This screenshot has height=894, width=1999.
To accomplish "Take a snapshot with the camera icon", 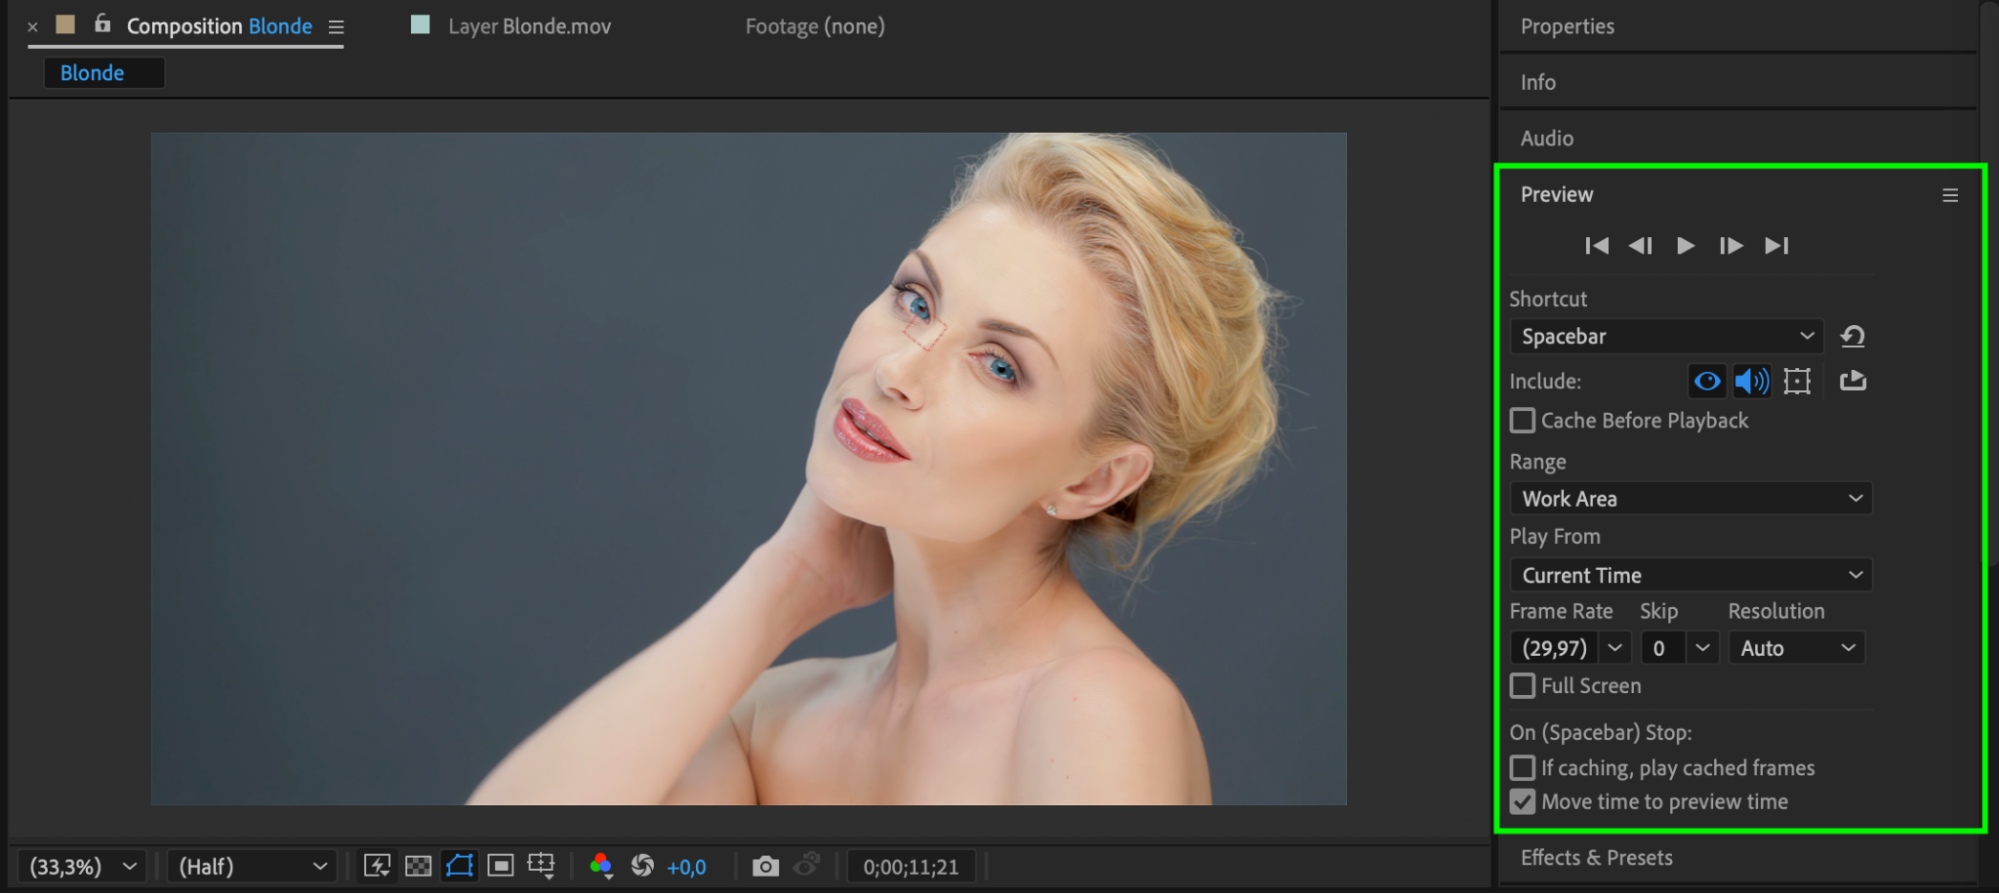I will click(765, 866).
